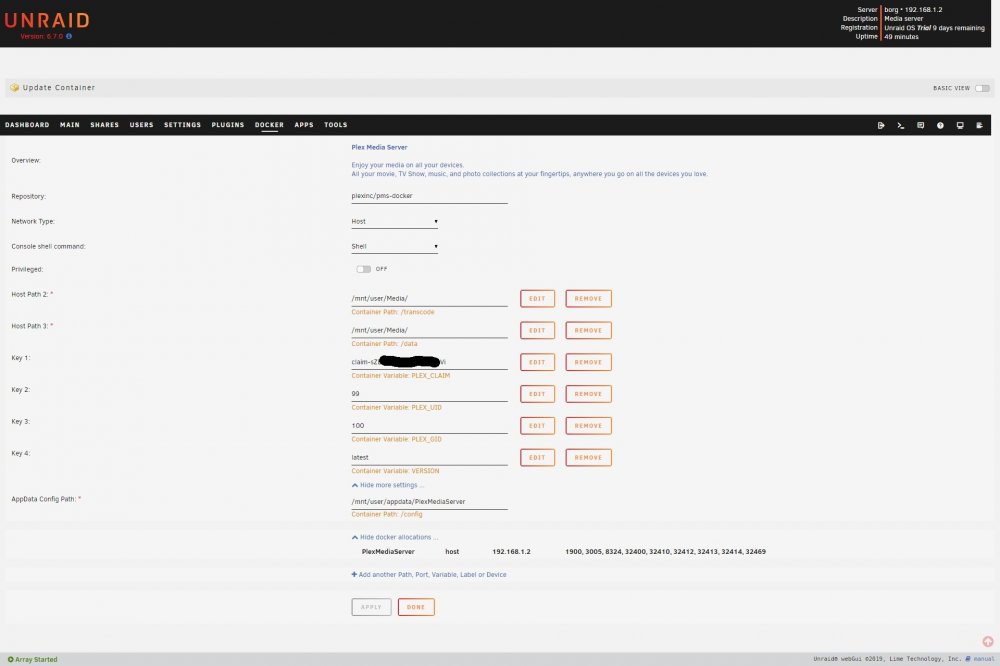Screen dimensions: 1000x666
Task: Click the Host Path 2 input field
Action: click(429, 299)
